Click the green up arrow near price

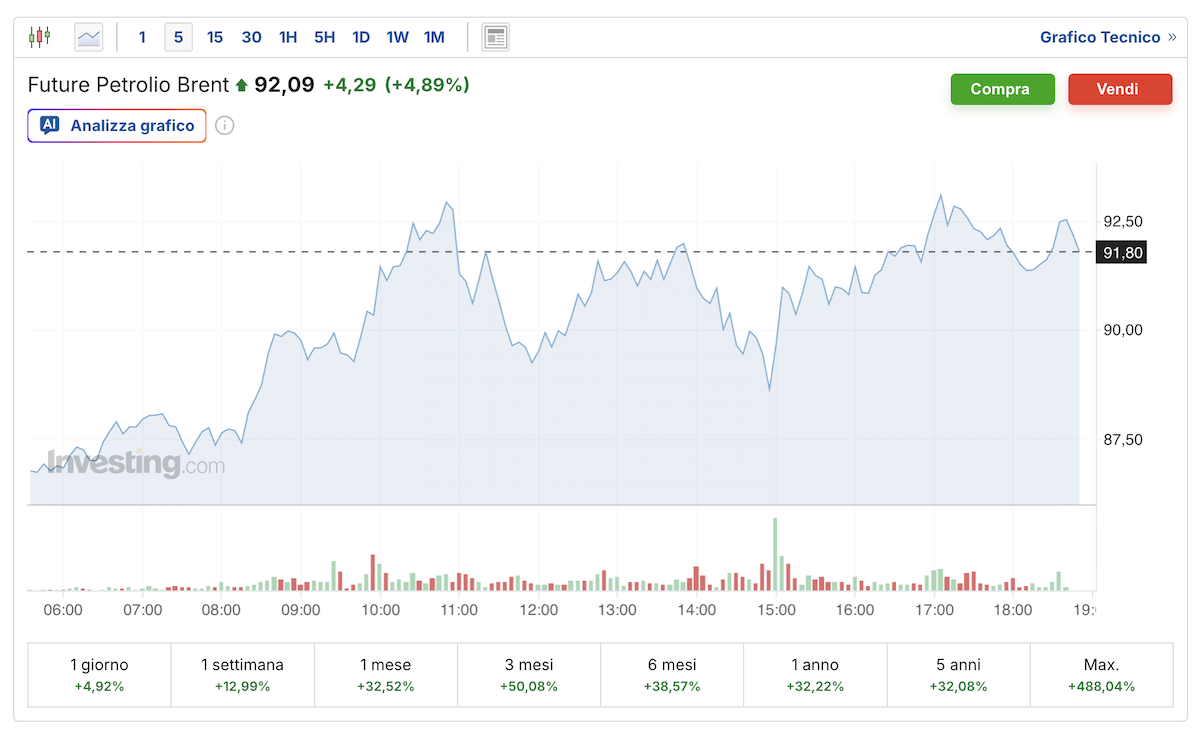pos(241,86)
